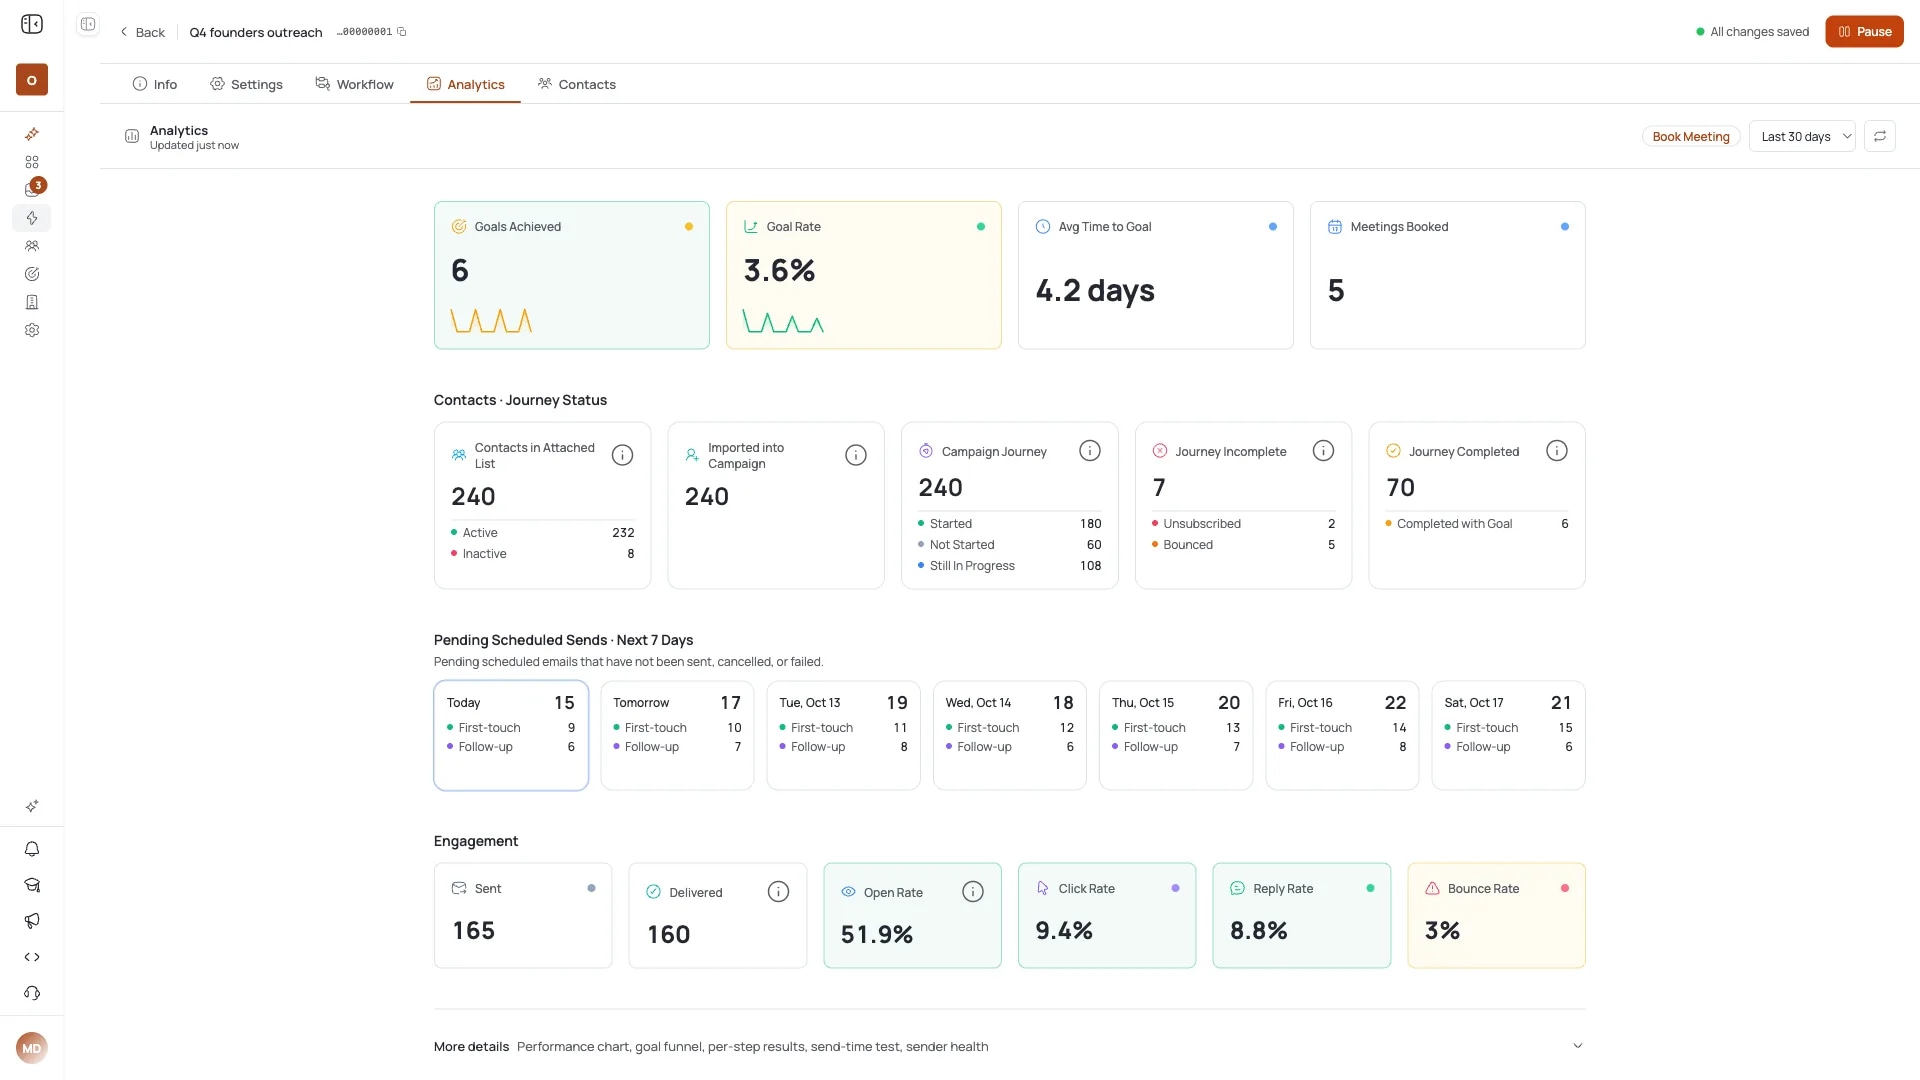Open the orange O workspace avatar

point(32,80)
